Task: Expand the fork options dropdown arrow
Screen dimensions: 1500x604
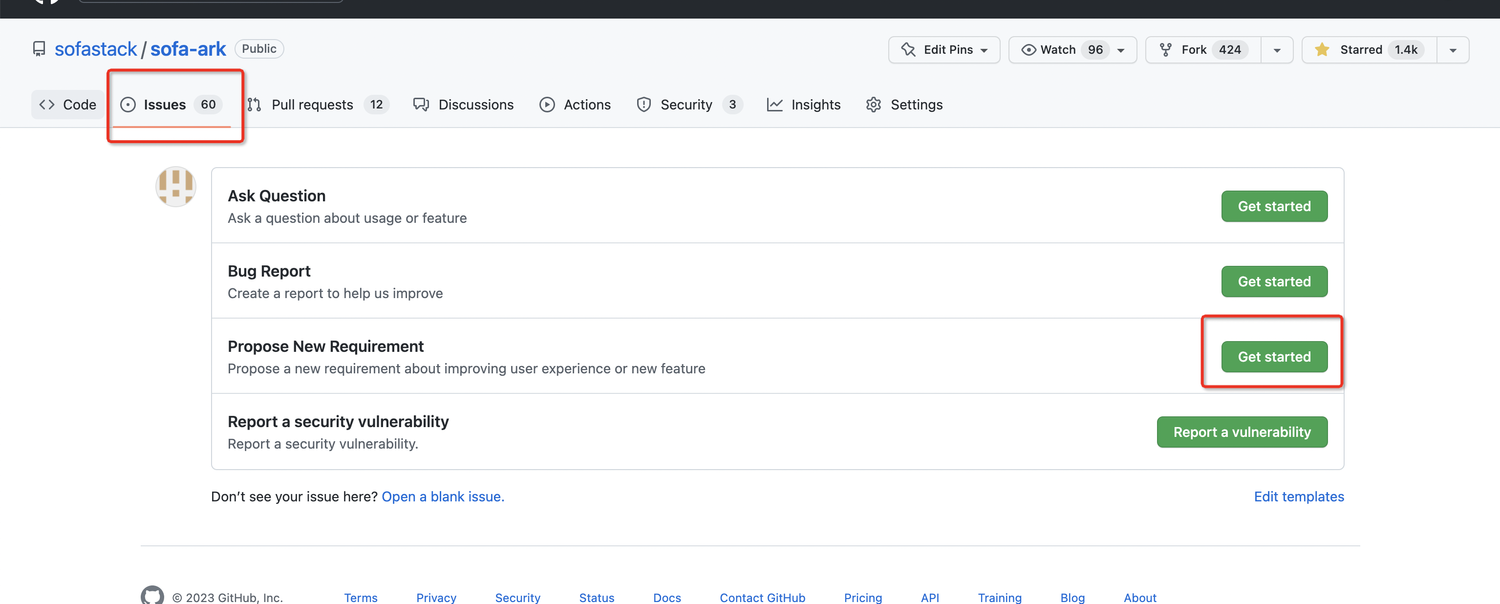Action: (x=1277, y=49)
